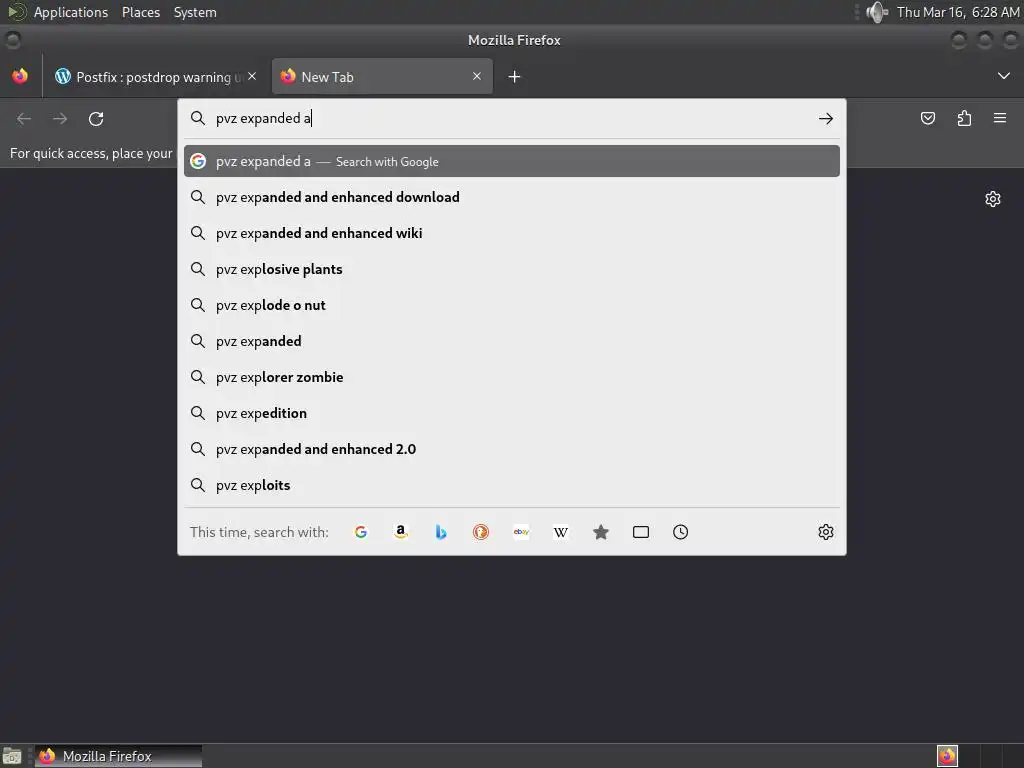Viewport: 1024px width, 768px height.
Task: Search with the Amazon one-off icon
Action: click(401, 532)
